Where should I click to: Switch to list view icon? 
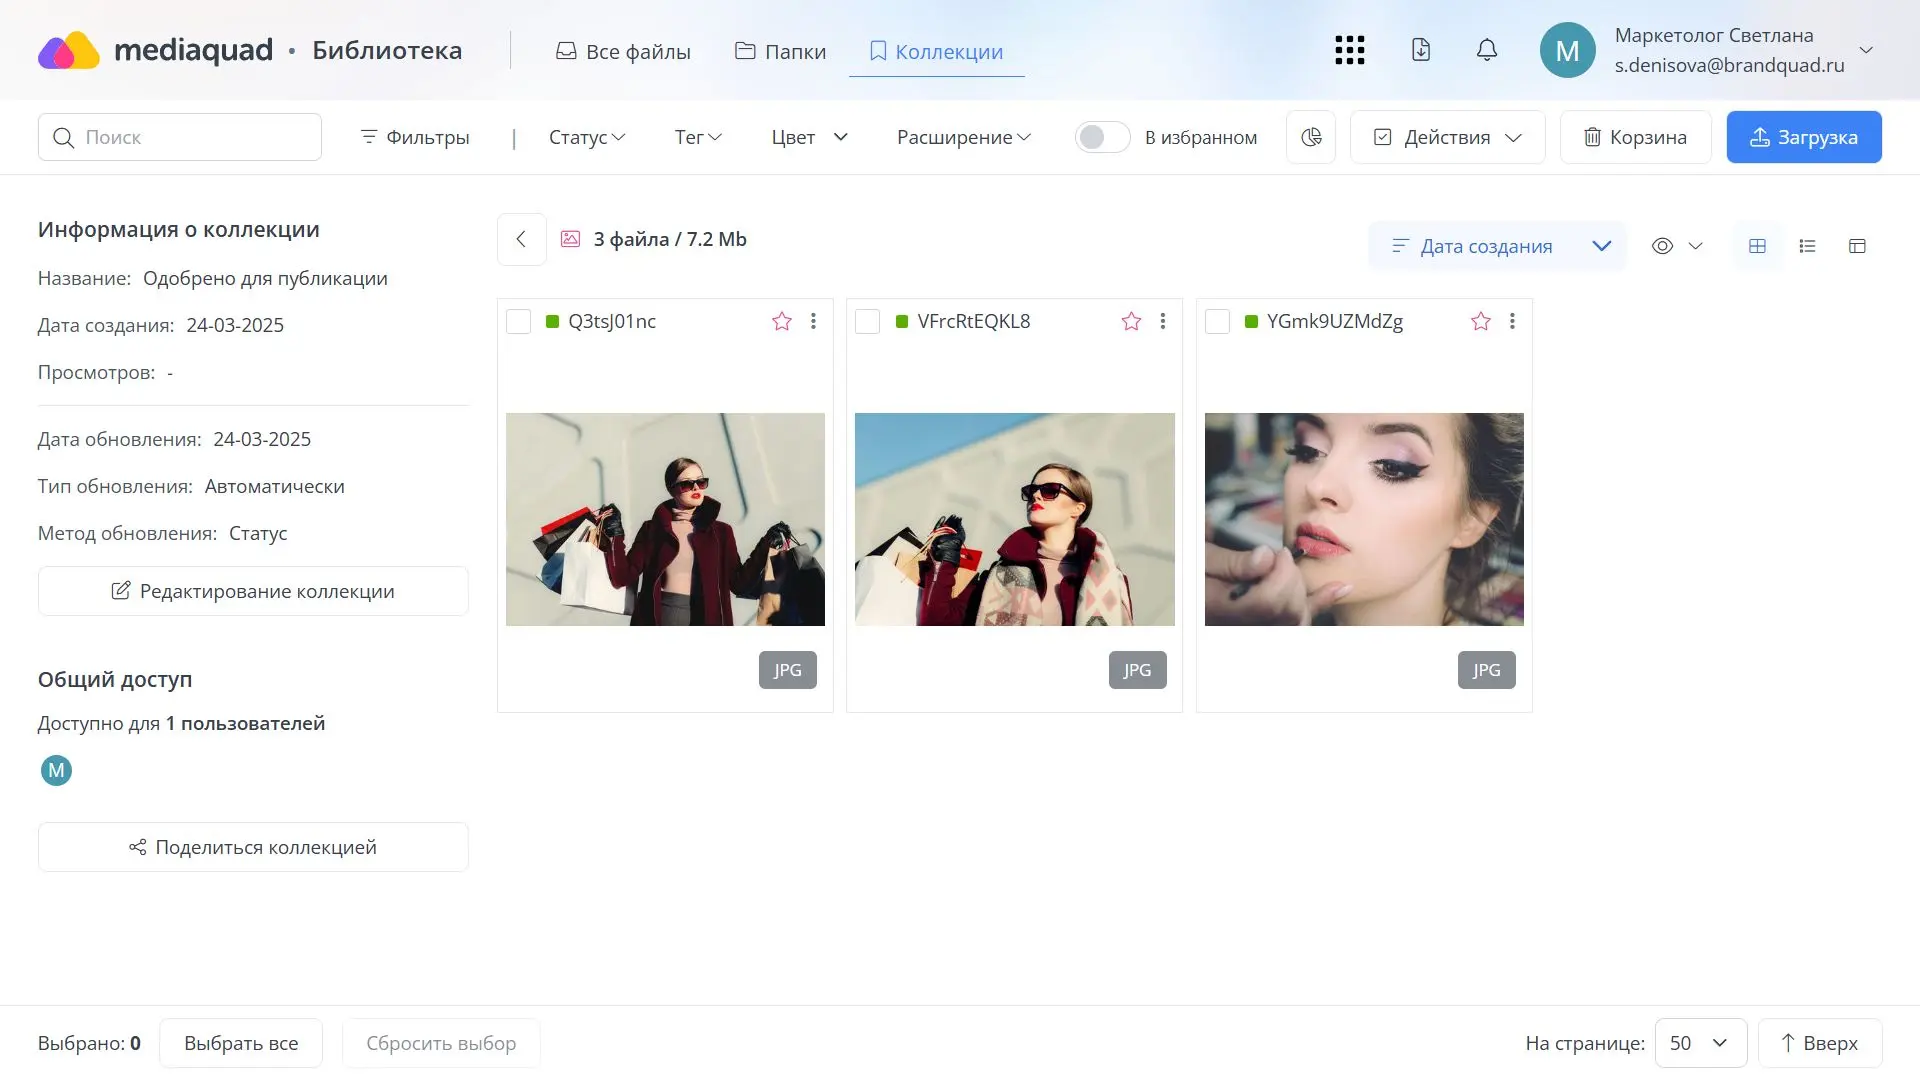[1807, 246]
